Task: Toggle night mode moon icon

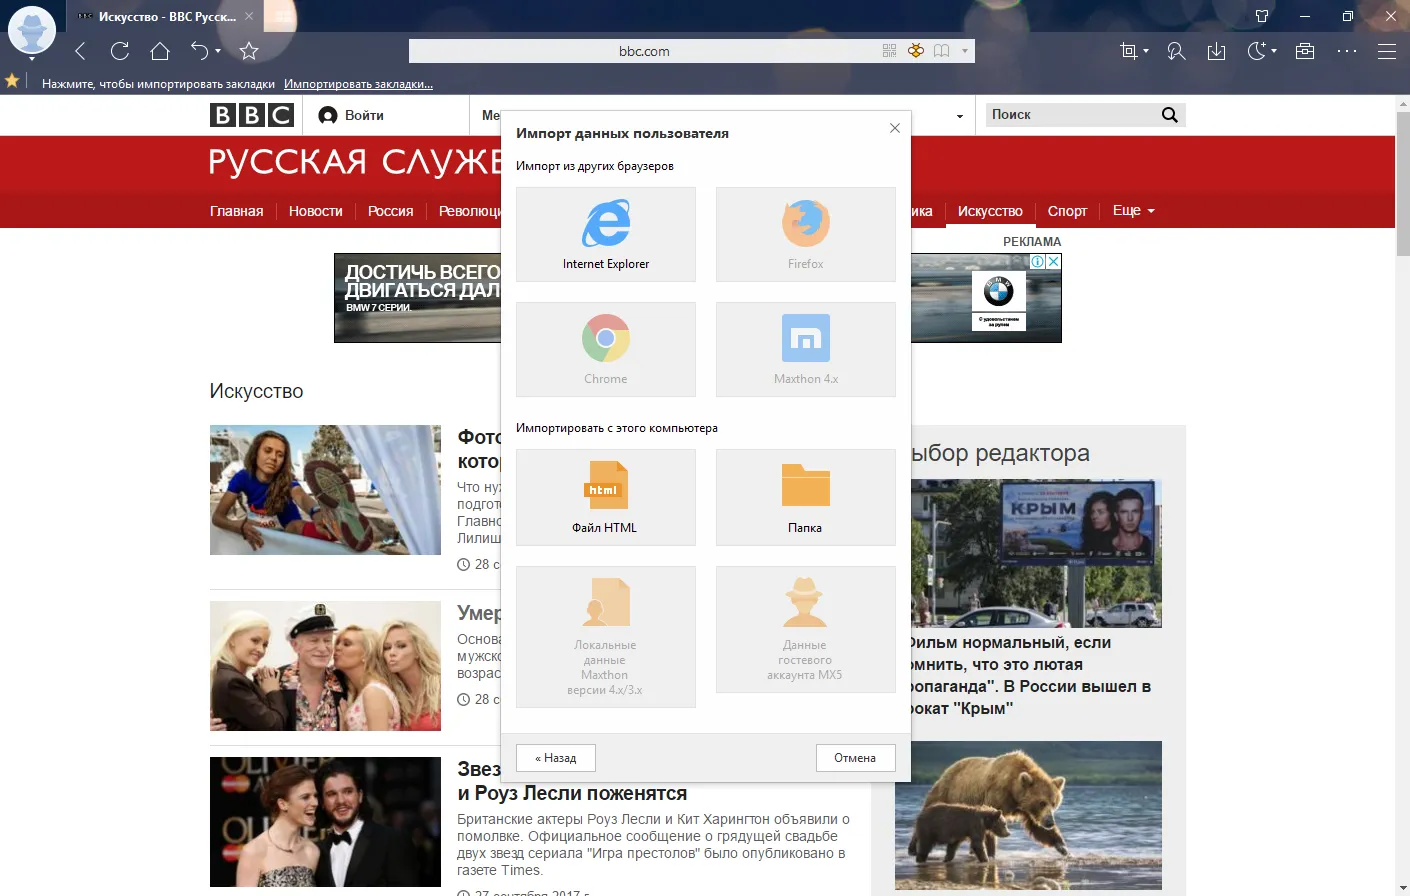Action: coord(1257,51)
